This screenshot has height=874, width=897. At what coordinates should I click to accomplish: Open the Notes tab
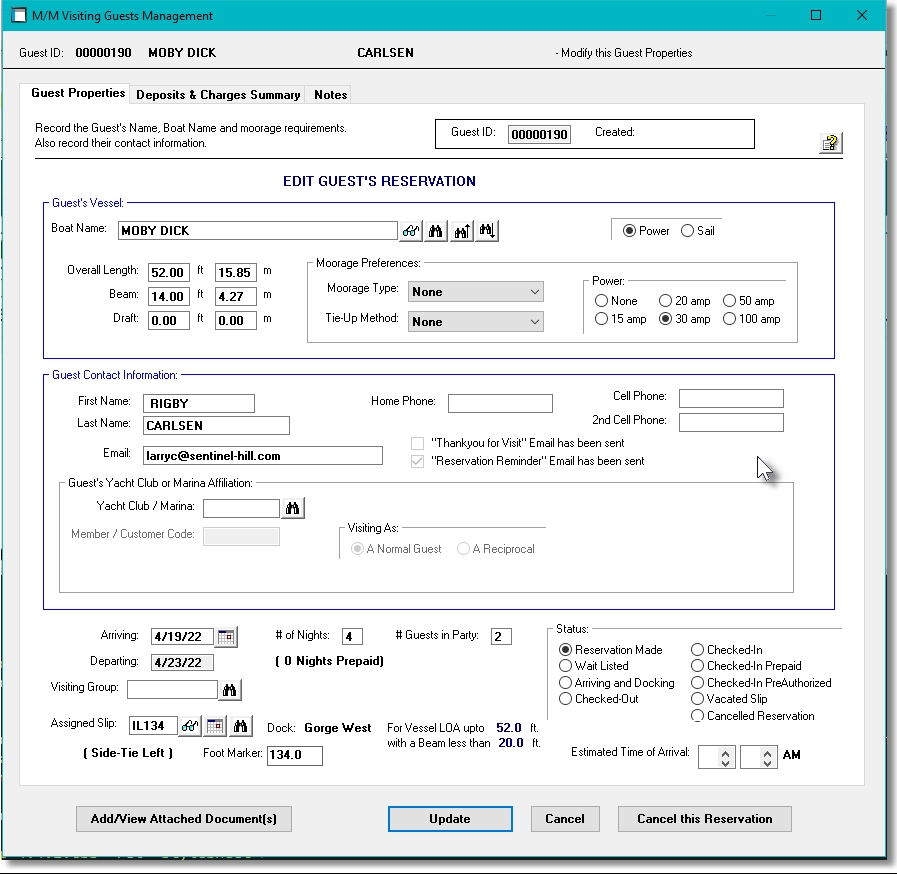coord(330,94)
